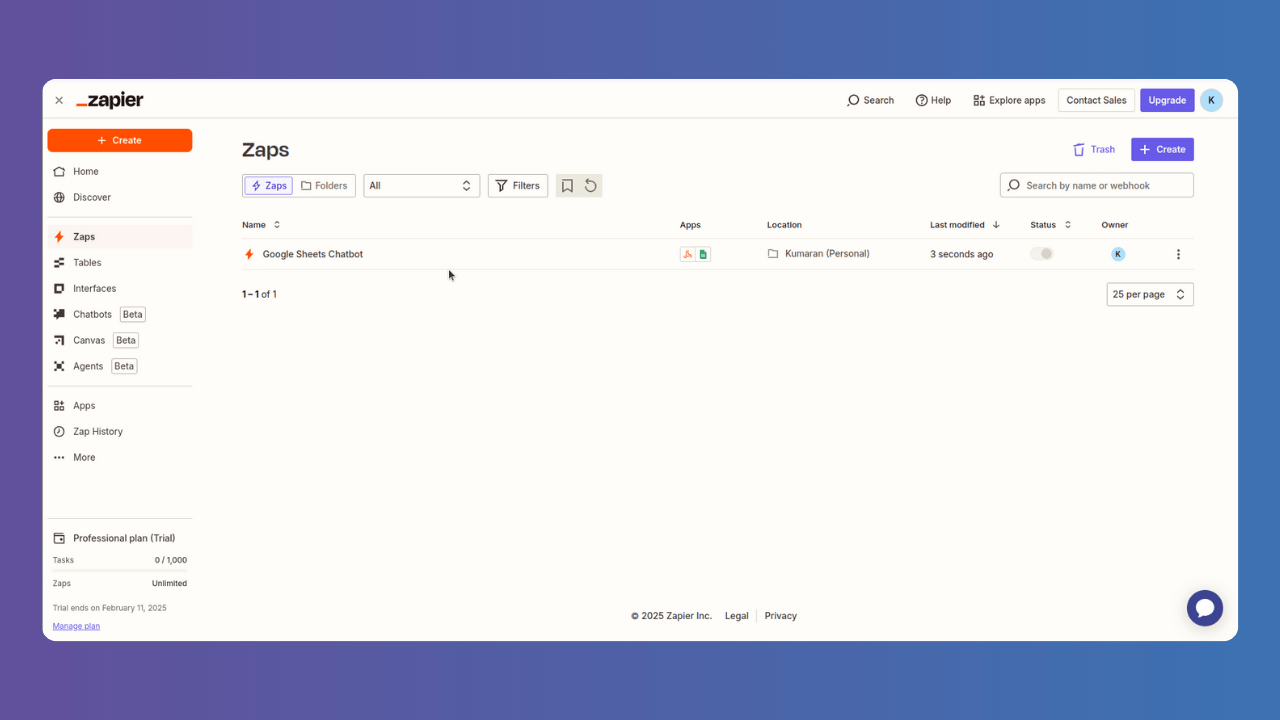The image size is (1280, 720).
Task: Toggle Google Sheets Chatbot zap status on
Action: coord(1042,254)
